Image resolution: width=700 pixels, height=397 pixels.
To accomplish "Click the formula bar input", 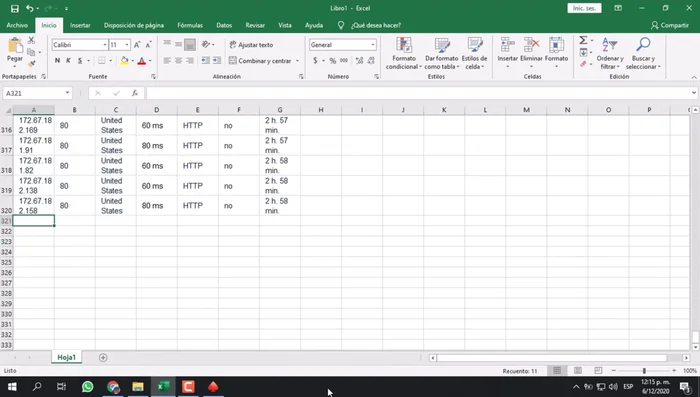I will (x=417, y=93).
